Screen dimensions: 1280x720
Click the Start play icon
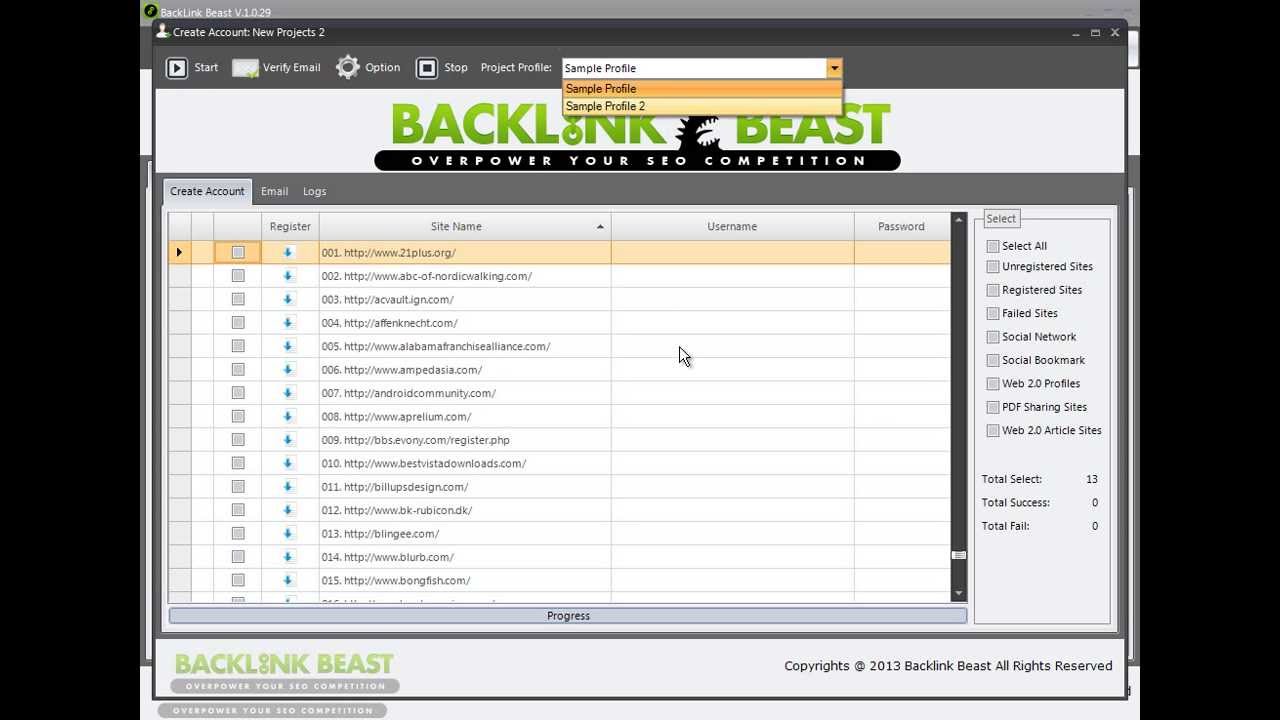(177, 68)
